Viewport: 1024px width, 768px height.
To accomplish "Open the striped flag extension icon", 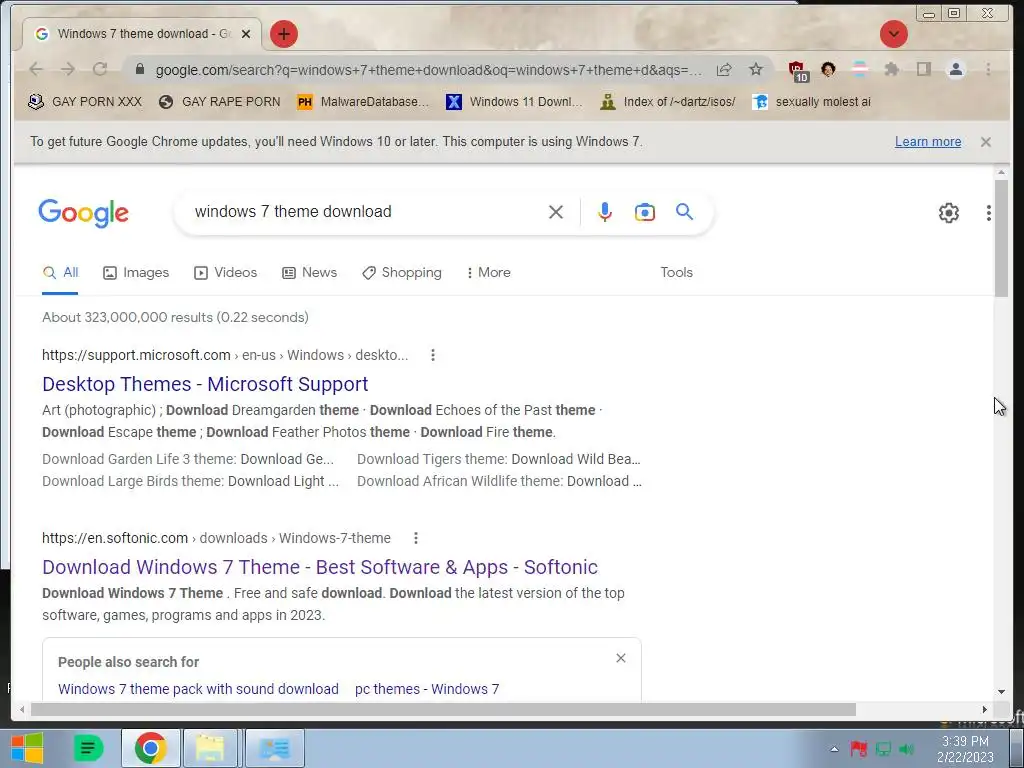I will [x=860, y=69].
